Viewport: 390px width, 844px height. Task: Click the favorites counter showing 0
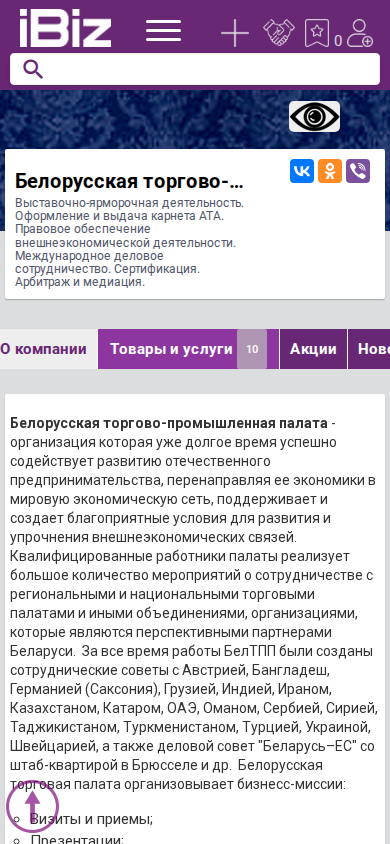338,41
